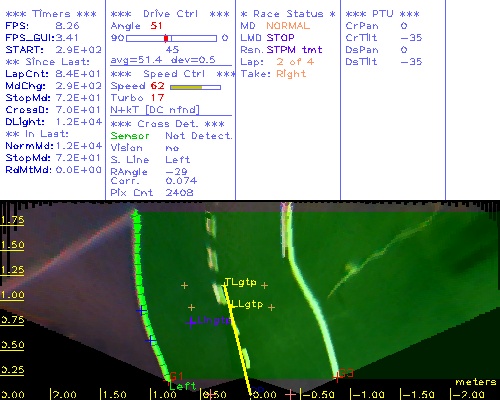Click the red G1 marker
Screen dimensions: 500x400
[176, 376]
